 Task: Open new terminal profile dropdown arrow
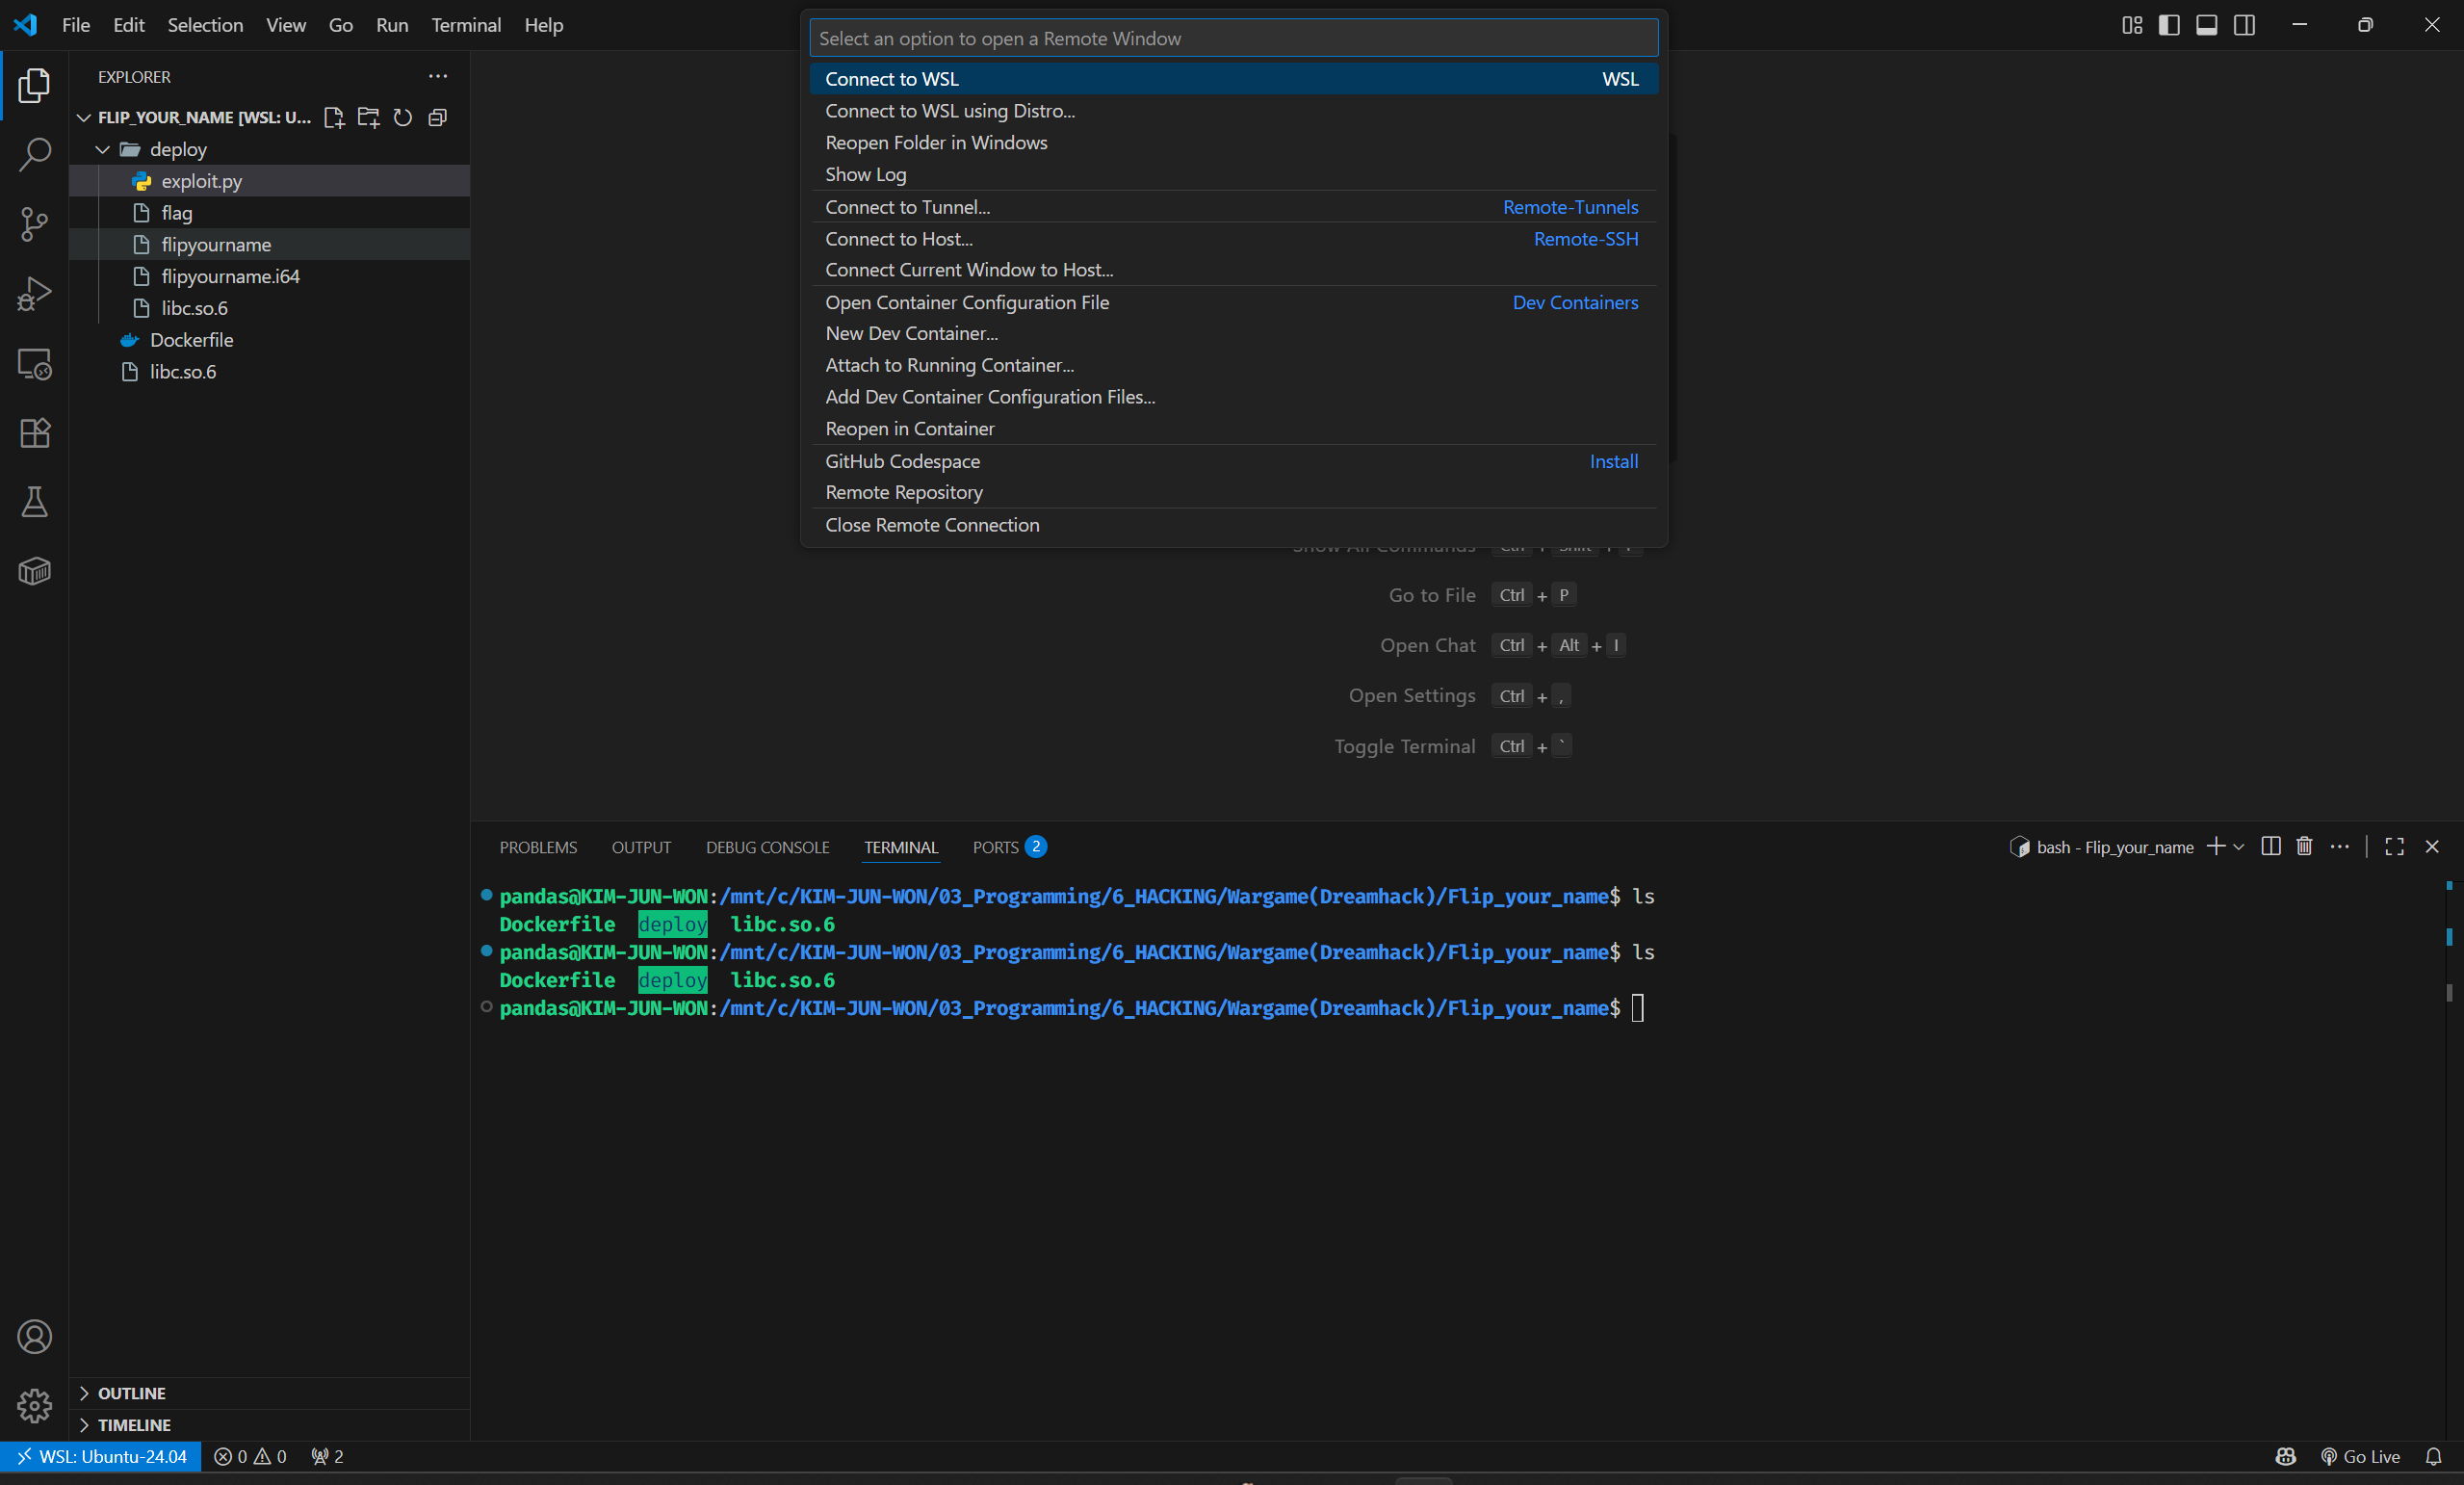pos(2239,847)
